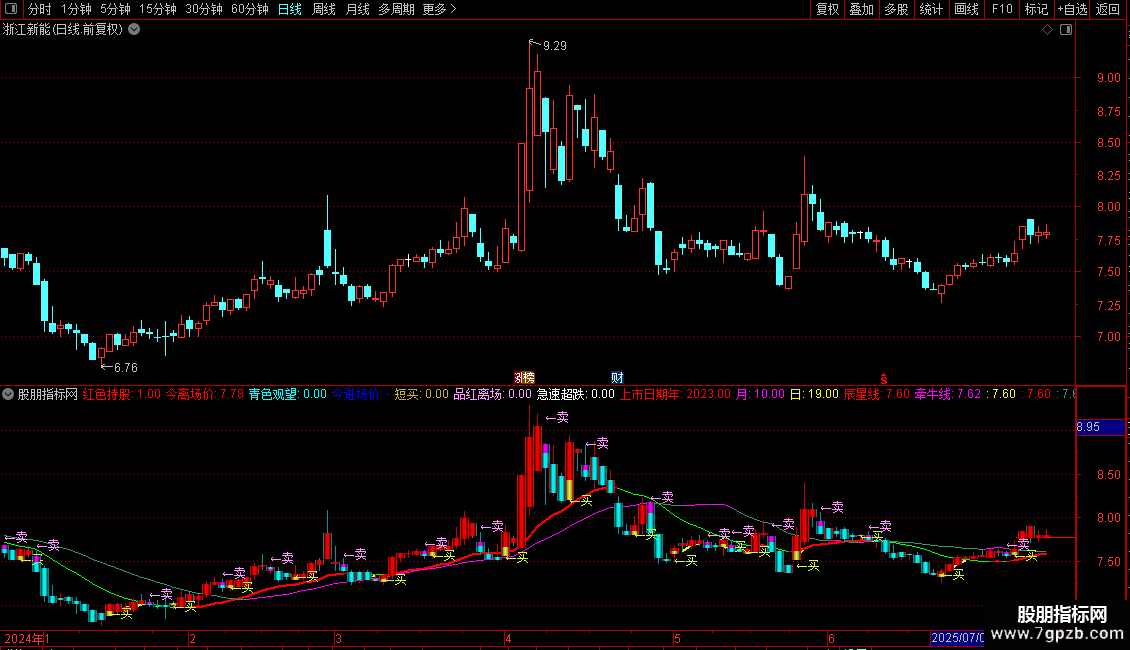Click the 统计 statistics button

(x=931, y=9)
